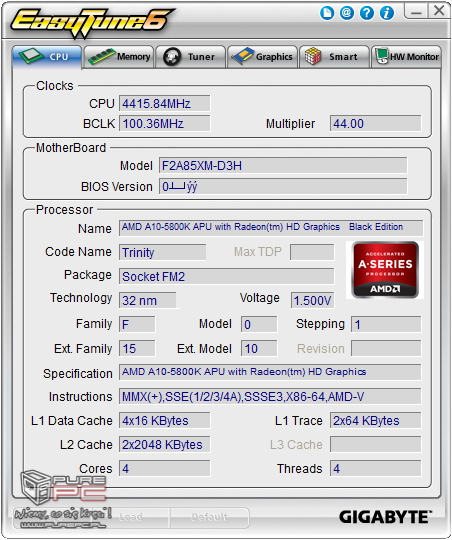This screenshot has width=452, height=540.
Task: Click the 'MotherBoard' group label
Action: click(x=71, y=148)
